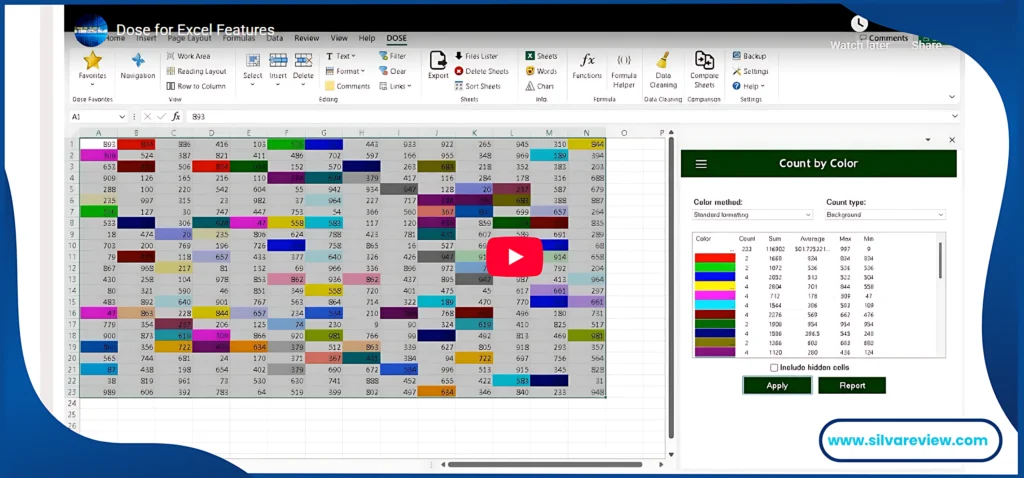This screenshot has height=478, width=1024.
Task: Click the Watch later clock icon
Action: (859, 24)
